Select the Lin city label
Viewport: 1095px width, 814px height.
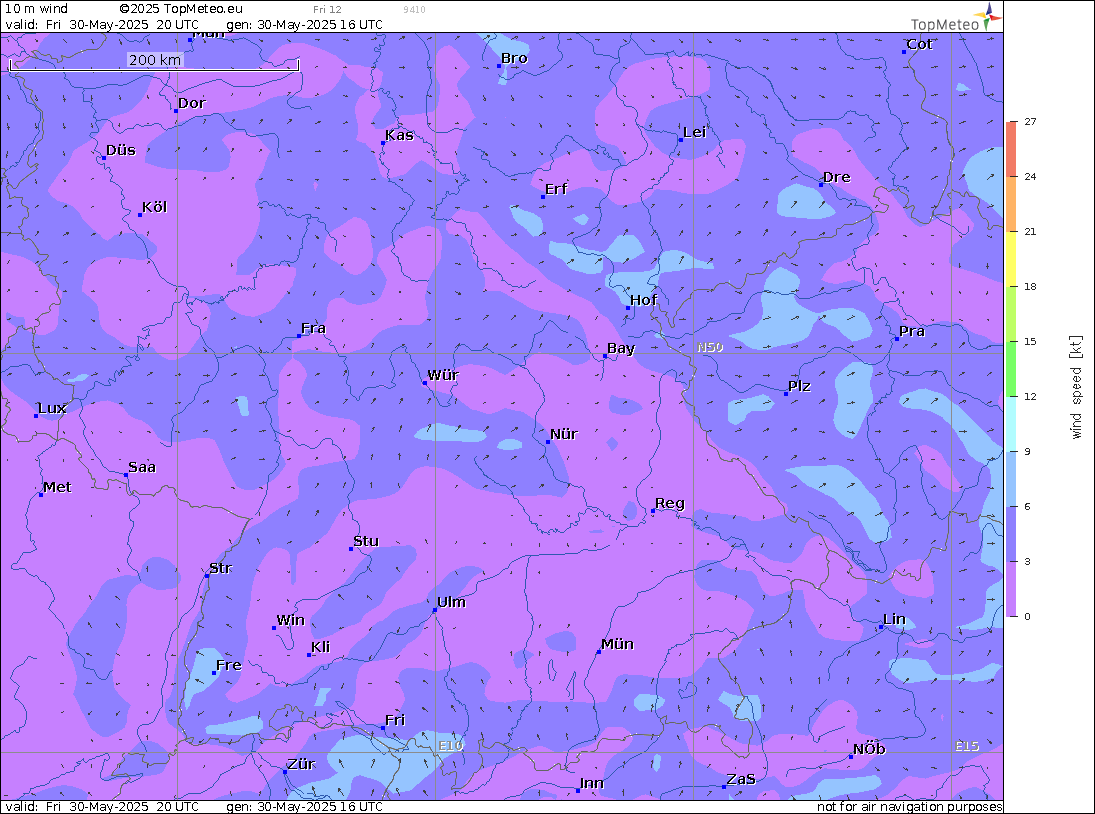[x=894, y=619]
